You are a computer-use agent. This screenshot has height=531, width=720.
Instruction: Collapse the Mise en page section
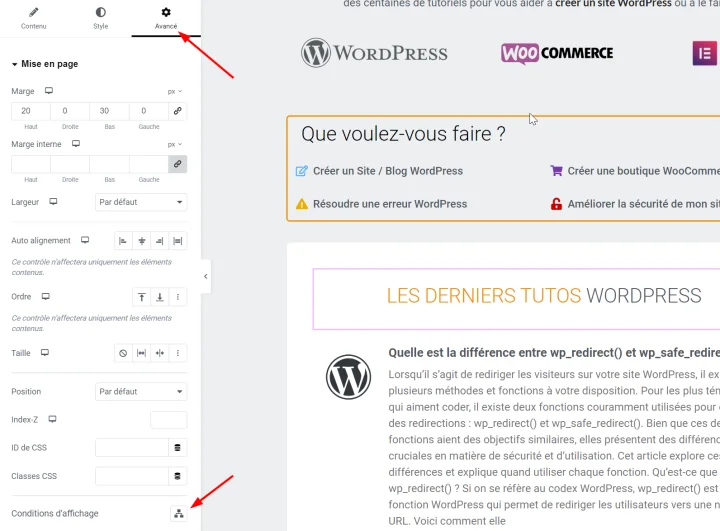(x=45, y=64)
